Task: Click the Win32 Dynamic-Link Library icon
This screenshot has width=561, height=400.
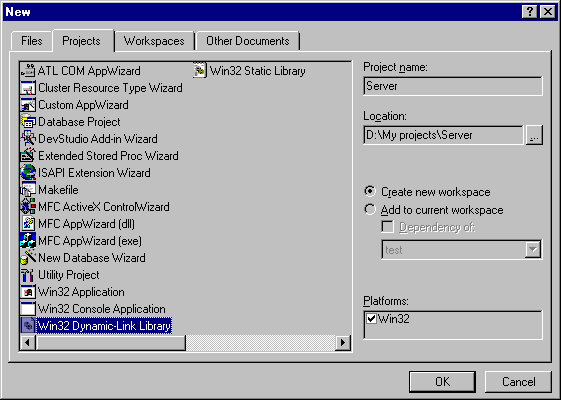Action: 28,326
